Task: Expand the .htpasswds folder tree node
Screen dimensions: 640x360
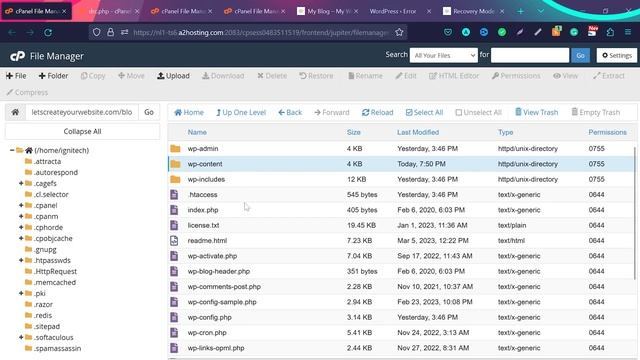Action: (21, 260)
